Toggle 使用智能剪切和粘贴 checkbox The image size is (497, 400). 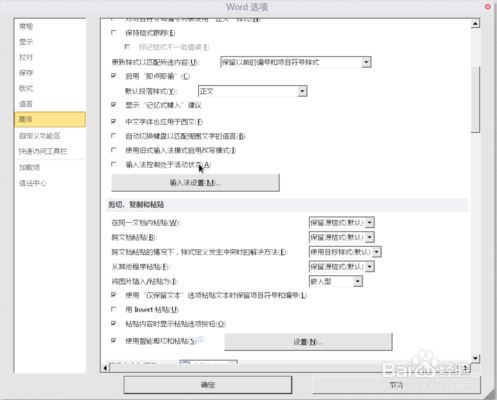point(114,341)
